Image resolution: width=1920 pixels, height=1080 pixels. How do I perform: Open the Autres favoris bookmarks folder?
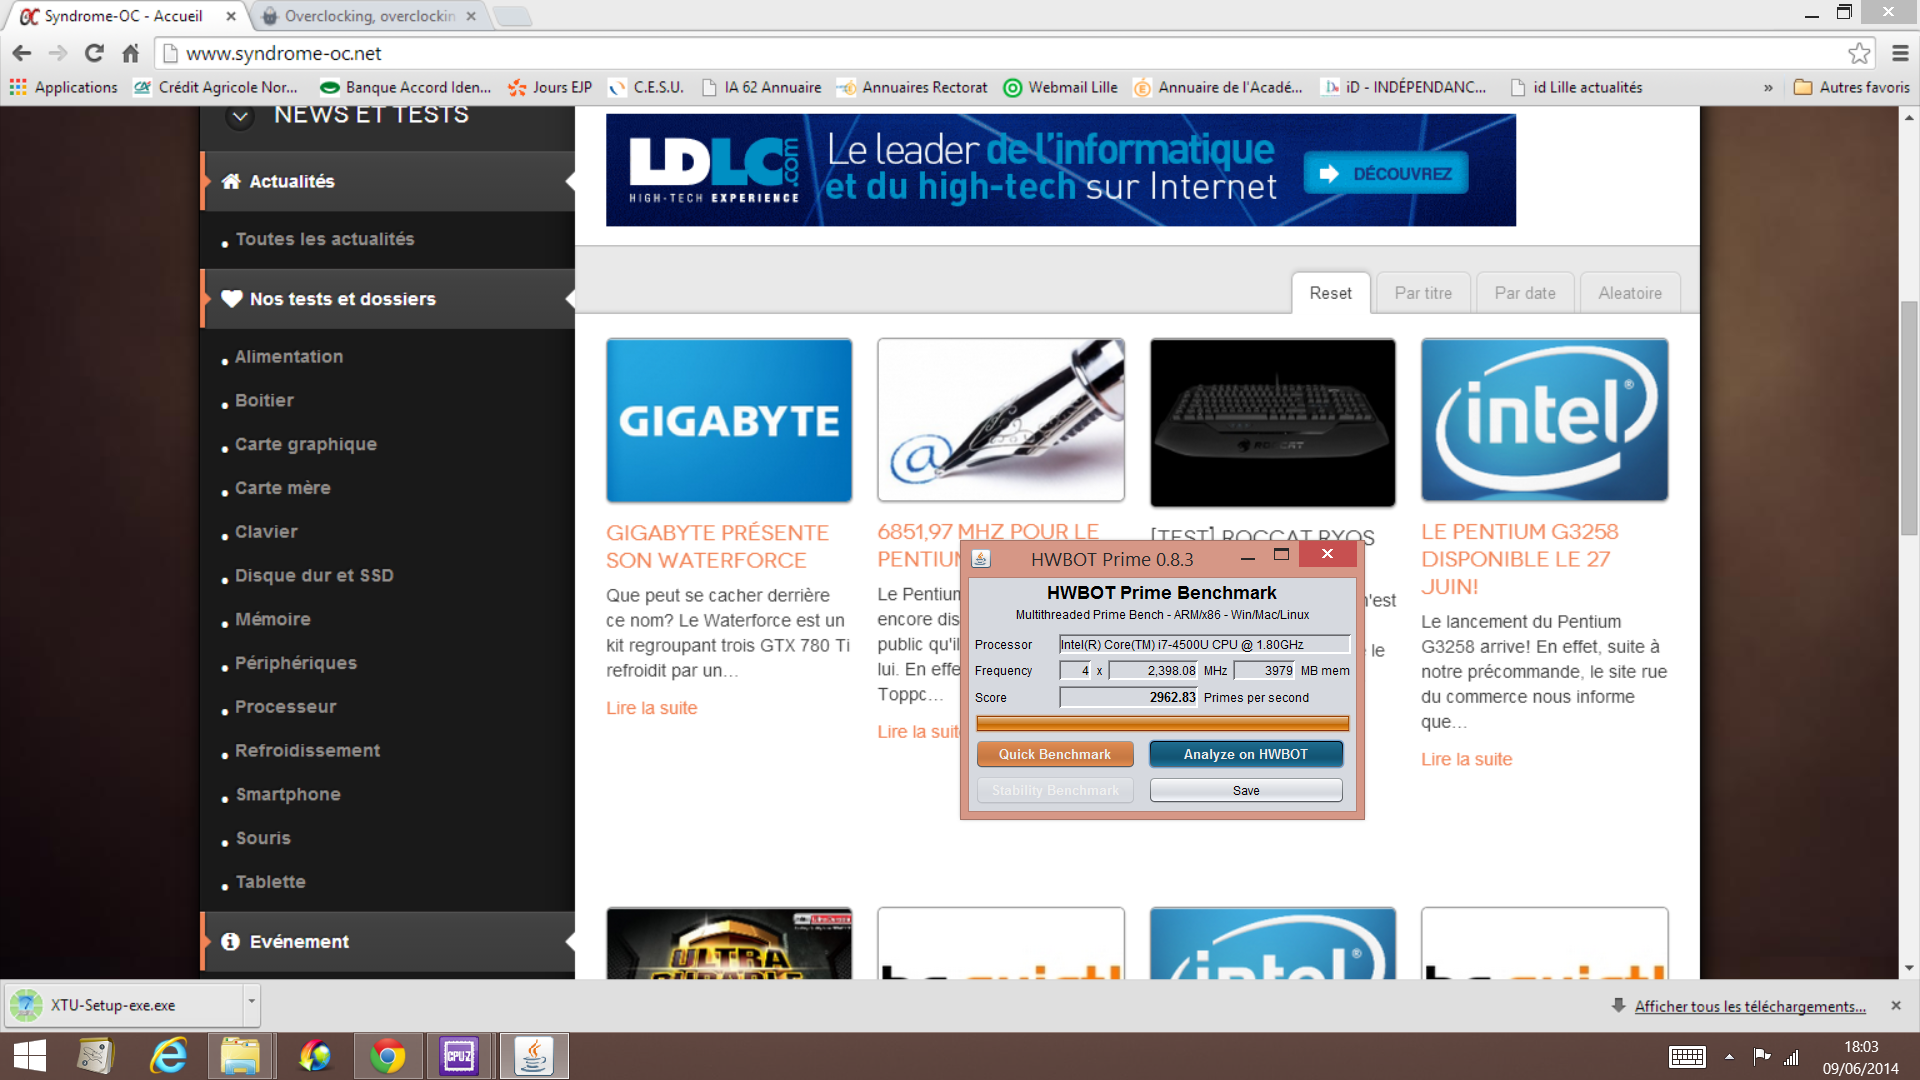click(1852, 87)
